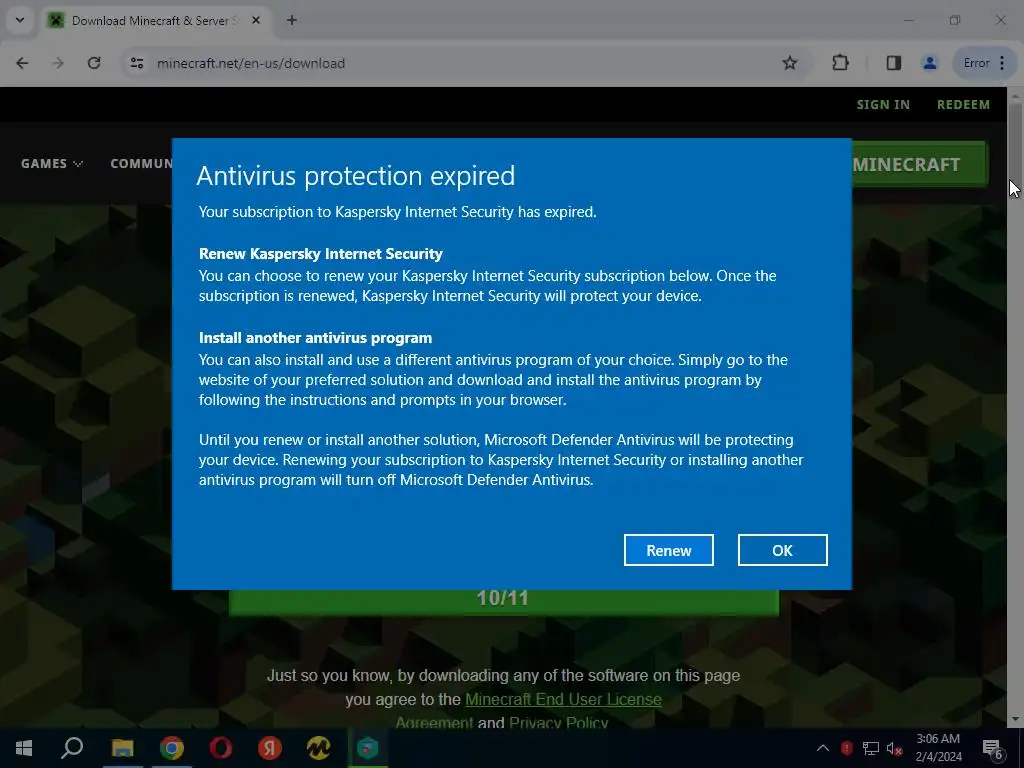Open the Privacy Policy link
The width and height of the screenshot is (1024, 768).
[x=558, y=722]
